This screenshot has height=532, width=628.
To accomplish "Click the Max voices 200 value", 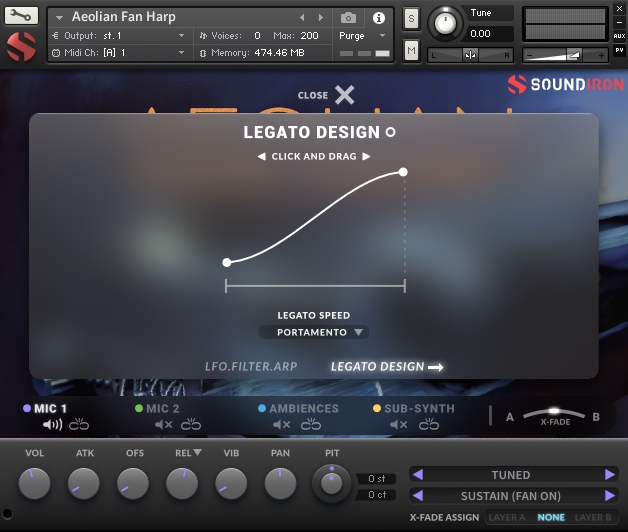I will tap(310, 36).
